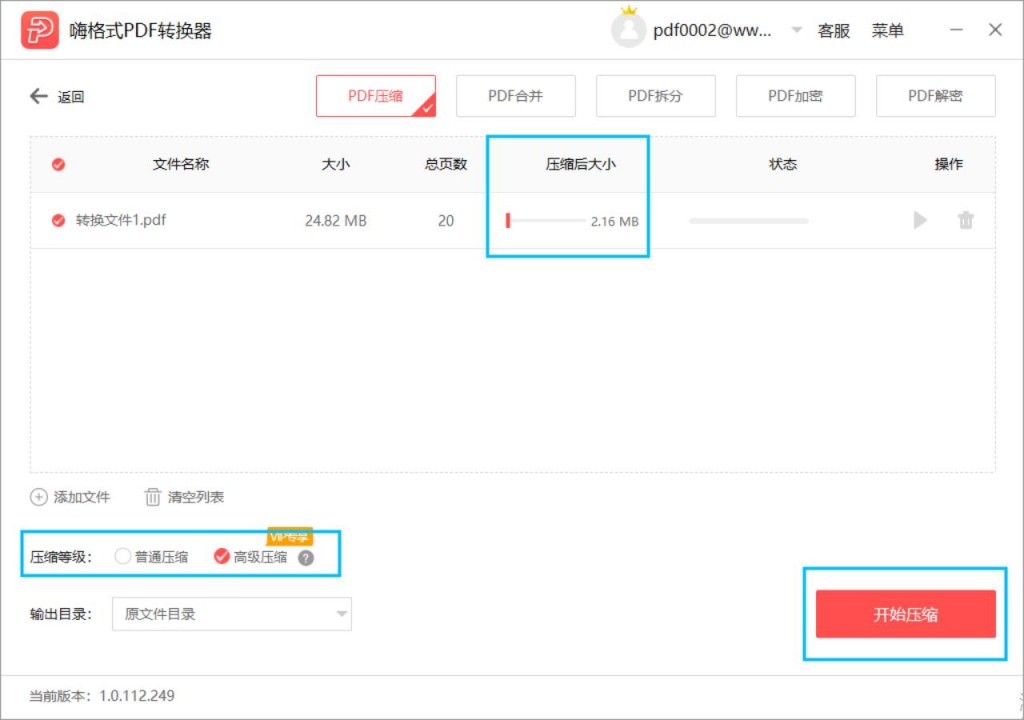Viewport: 1024px width, 720px height.
Task: Toggle the select-all files checkbox in header
Action: coord(58,165)
